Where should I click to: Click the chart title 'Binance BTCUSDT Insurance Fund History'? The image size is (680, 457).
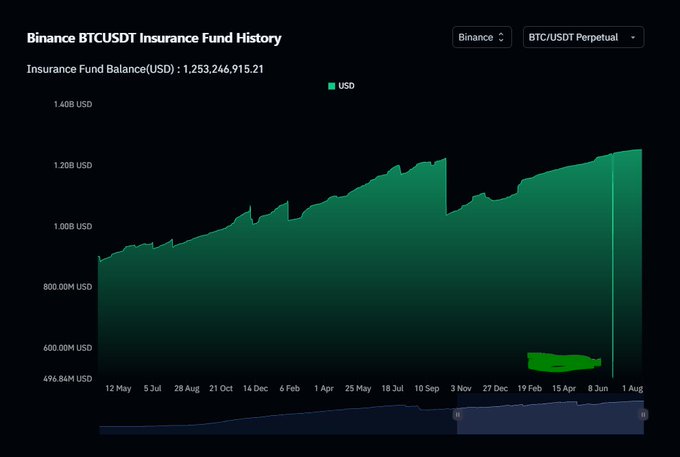(154, 38)
